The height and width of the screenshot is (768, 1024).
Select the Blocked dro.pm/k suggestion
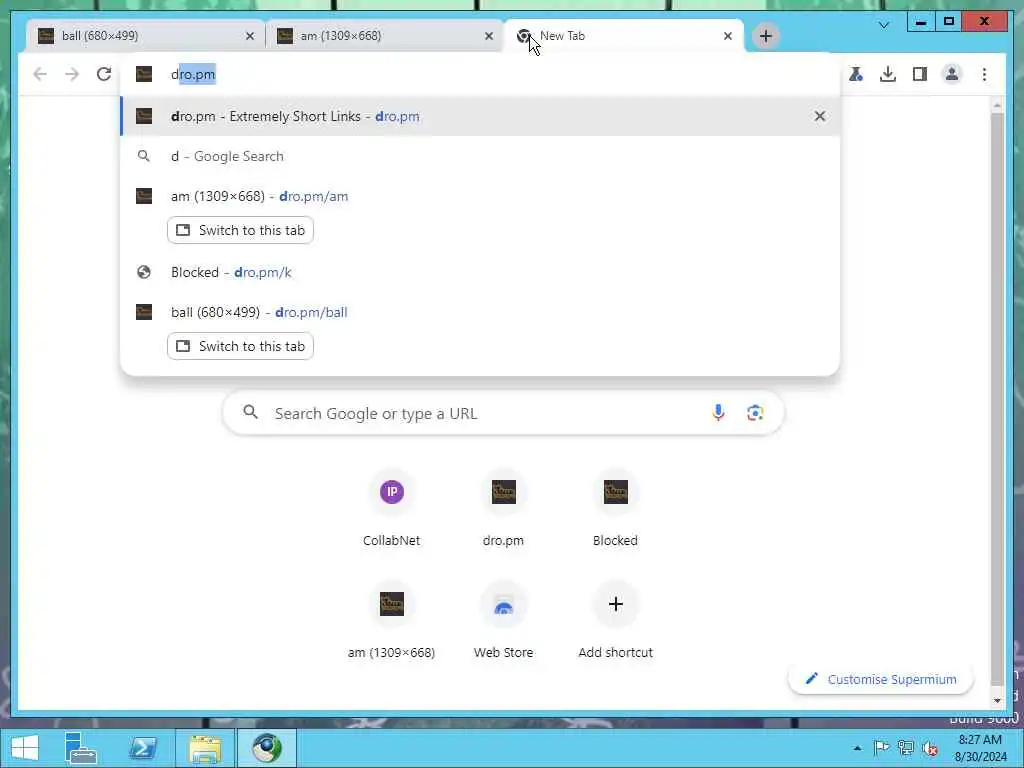pos(480,272)
